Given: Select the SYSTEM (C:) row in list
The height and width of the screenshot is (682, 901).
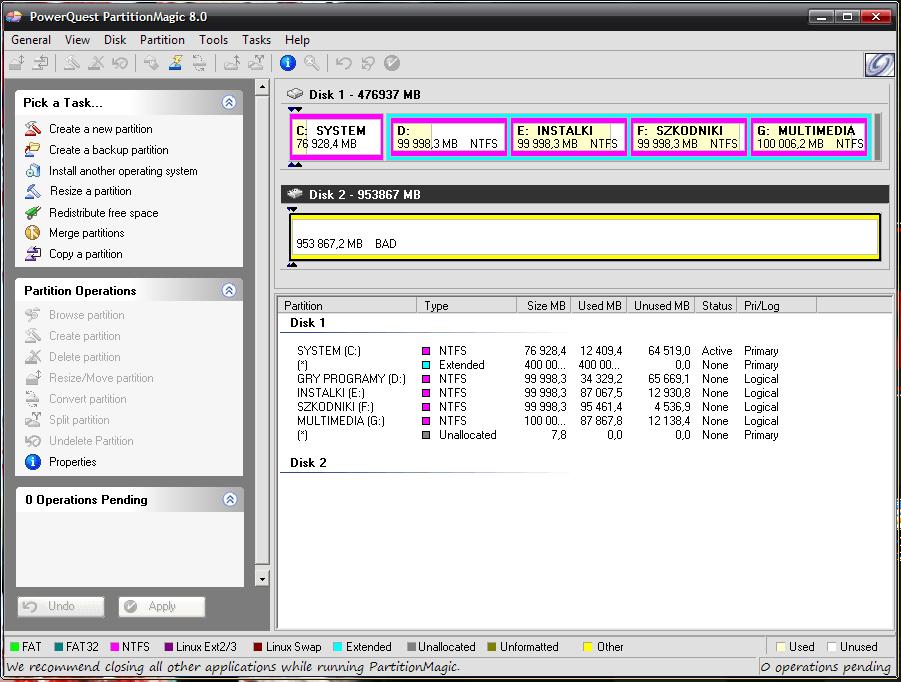Looking at the screenshot, I should coord(537,350).
